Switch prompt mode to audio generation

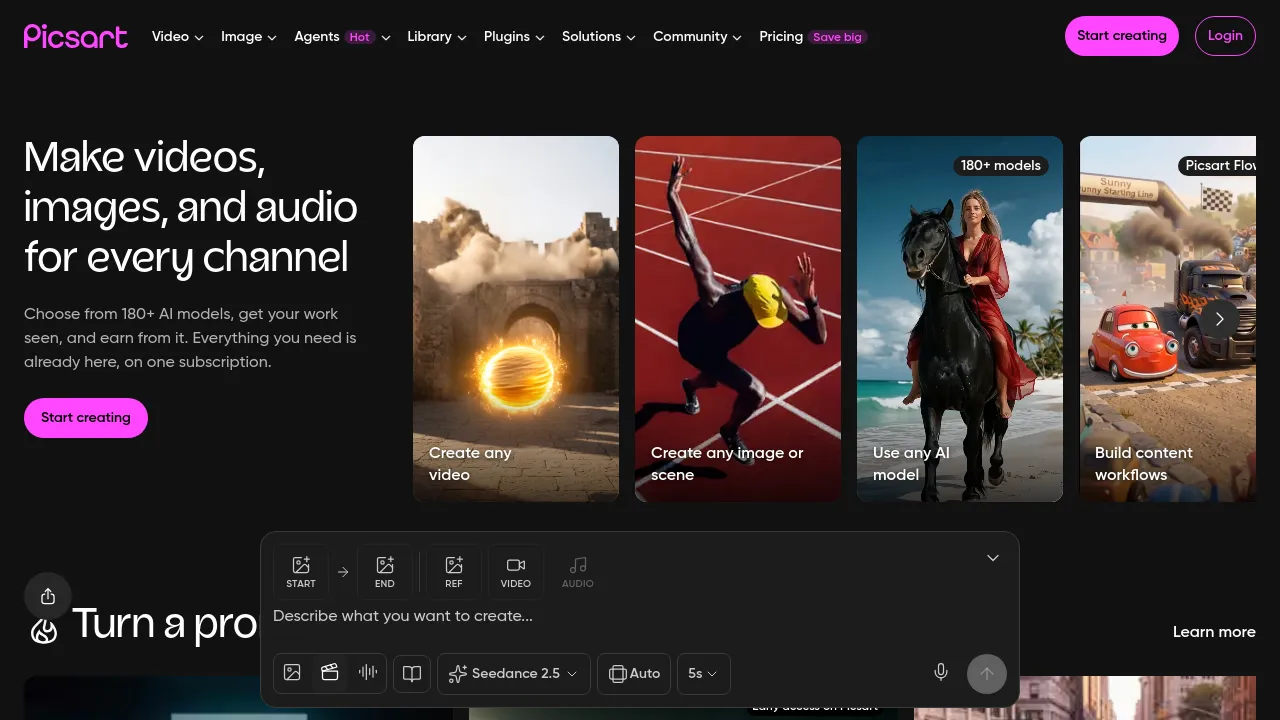368,673
